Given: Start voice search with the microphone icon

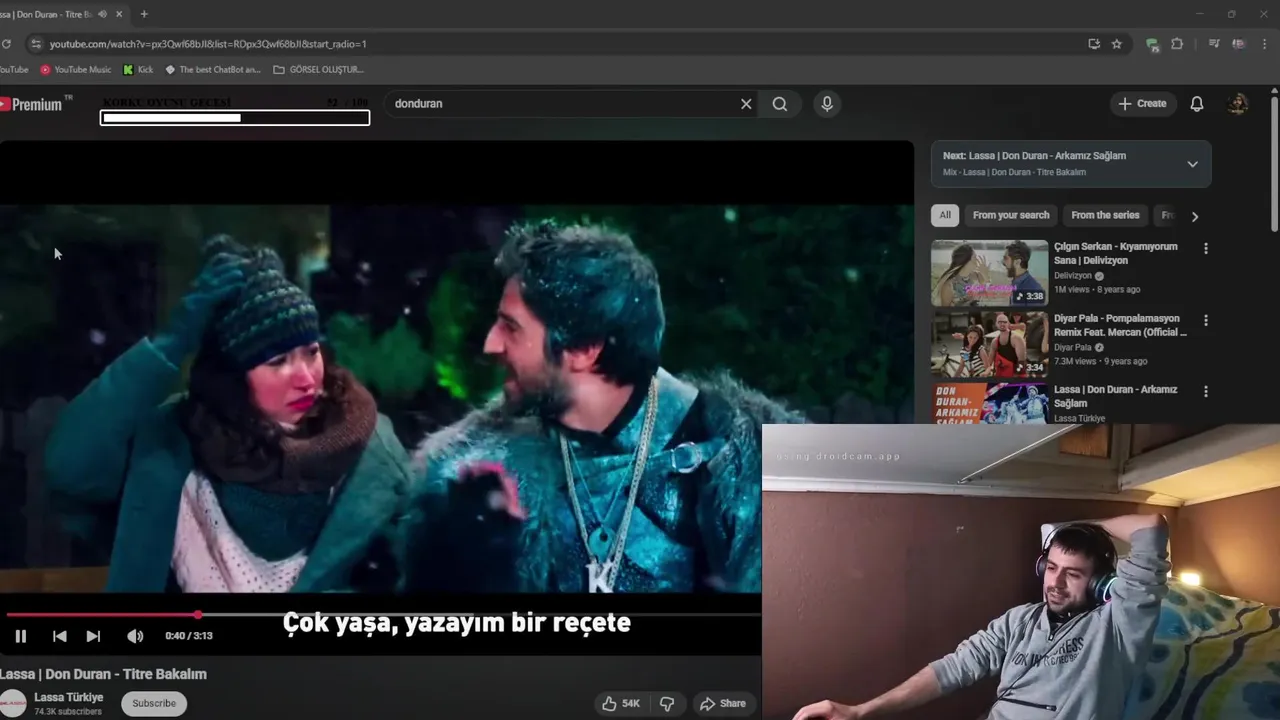Looking at the screenshot, I should tap(827, 104).
